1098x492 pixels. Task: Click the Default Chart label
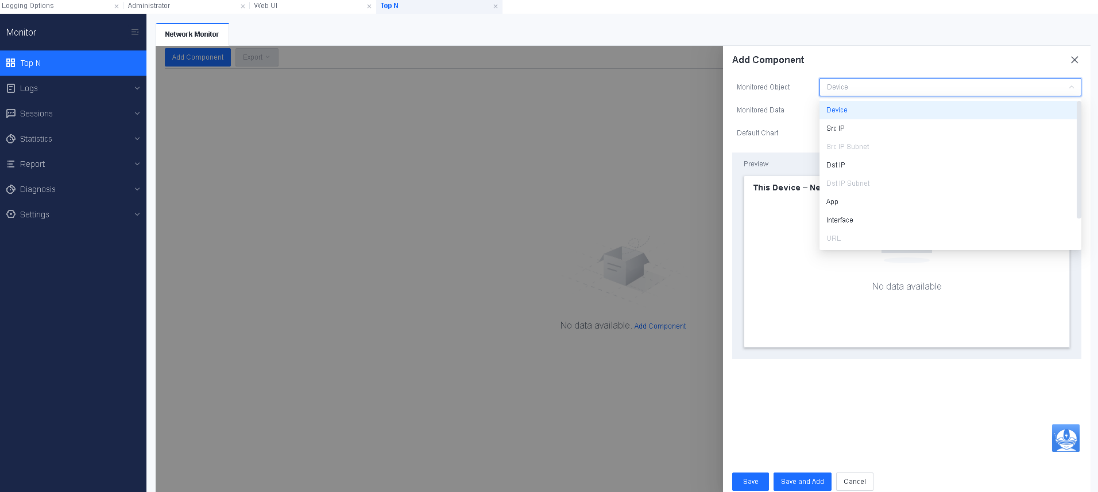click(x=757, y=132)
